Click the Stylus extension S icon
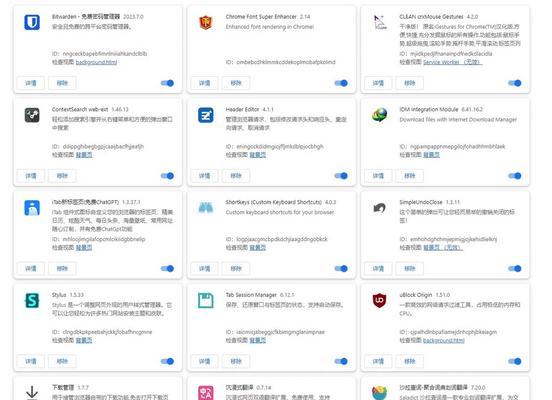The image size is (552, 400). (32, 300)
